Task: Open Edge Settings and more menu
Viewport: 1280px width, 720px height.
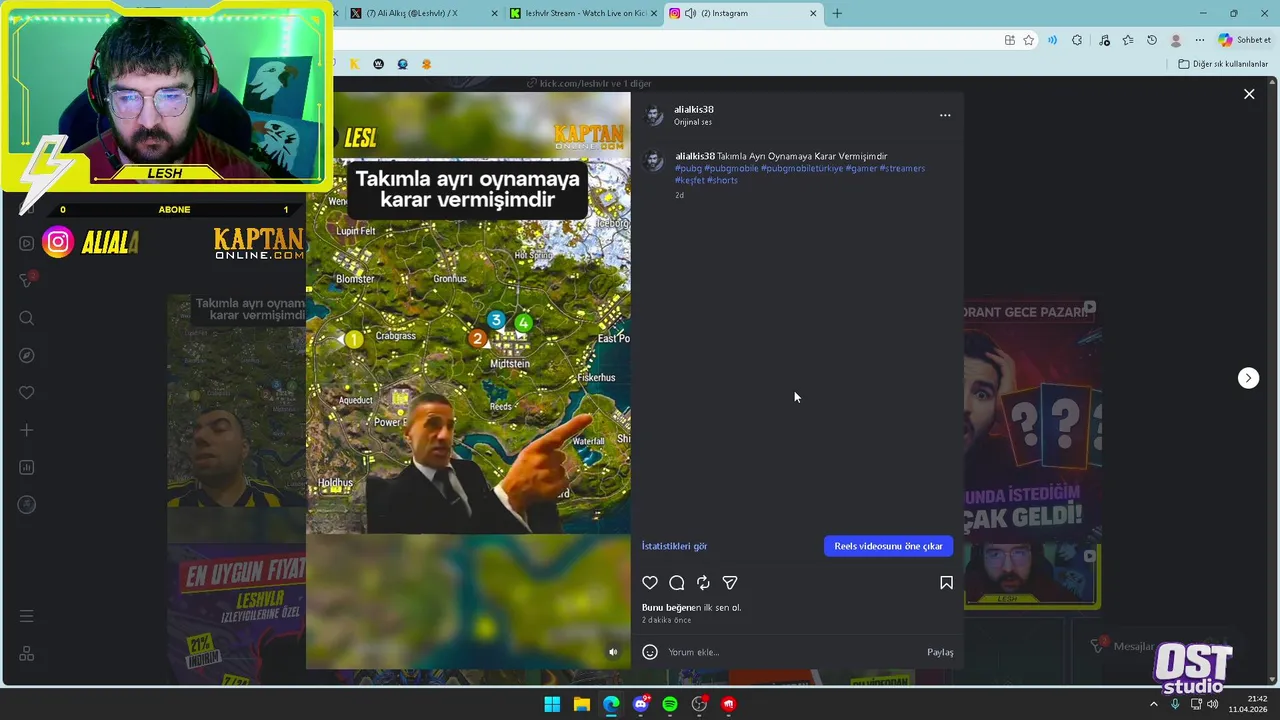Action: click(1200, 40)
